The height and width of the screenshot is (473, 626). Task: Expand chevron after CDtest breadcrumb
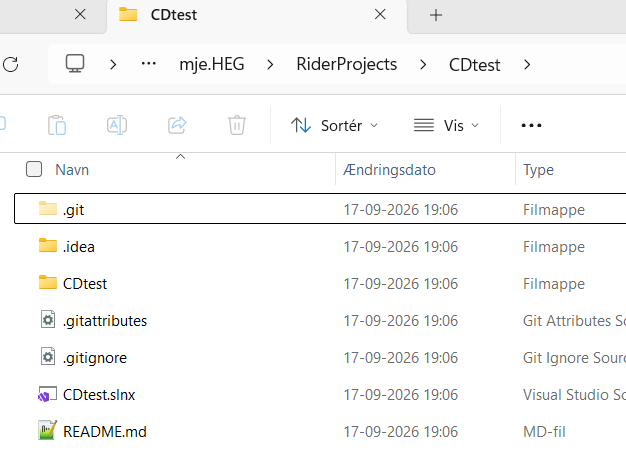point(527,64)
